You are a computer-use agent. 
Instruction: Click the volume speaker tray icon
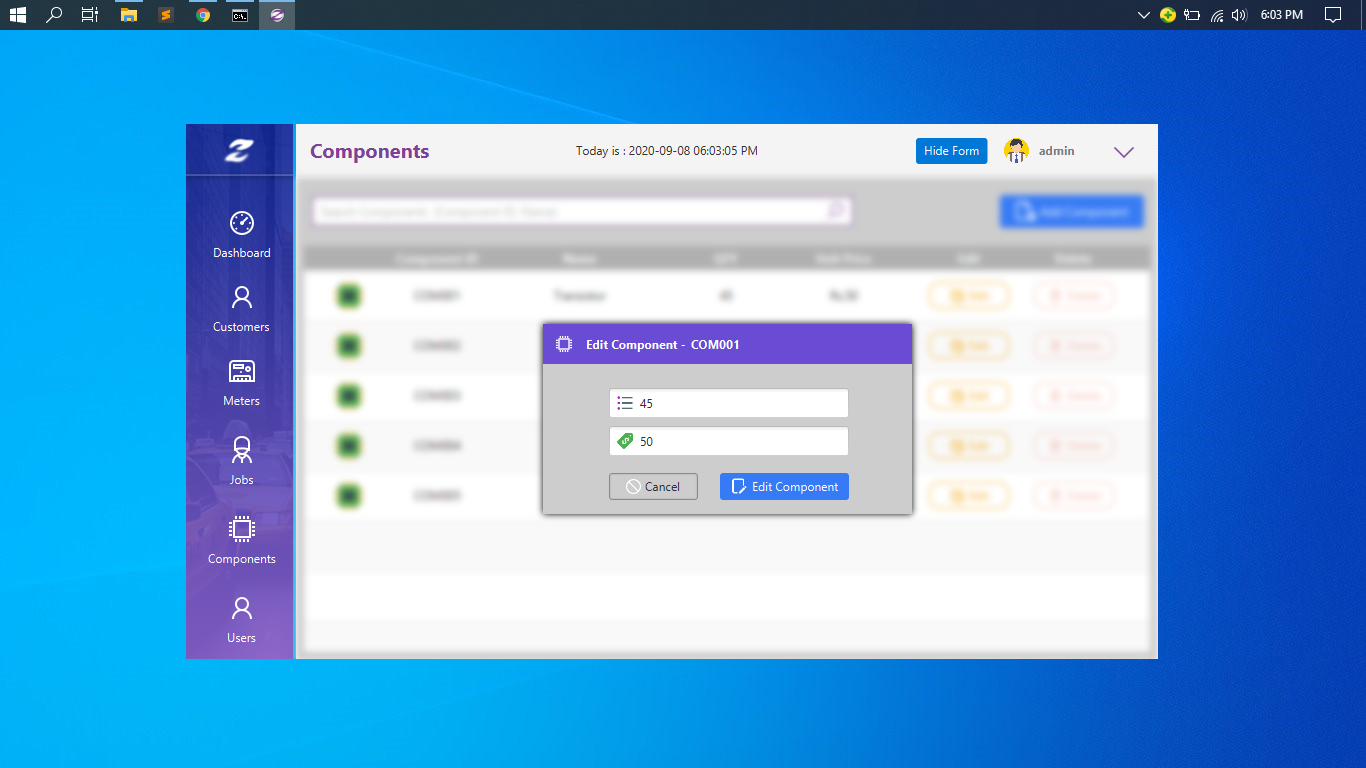pyautogui.click(x=1240, y=15)
